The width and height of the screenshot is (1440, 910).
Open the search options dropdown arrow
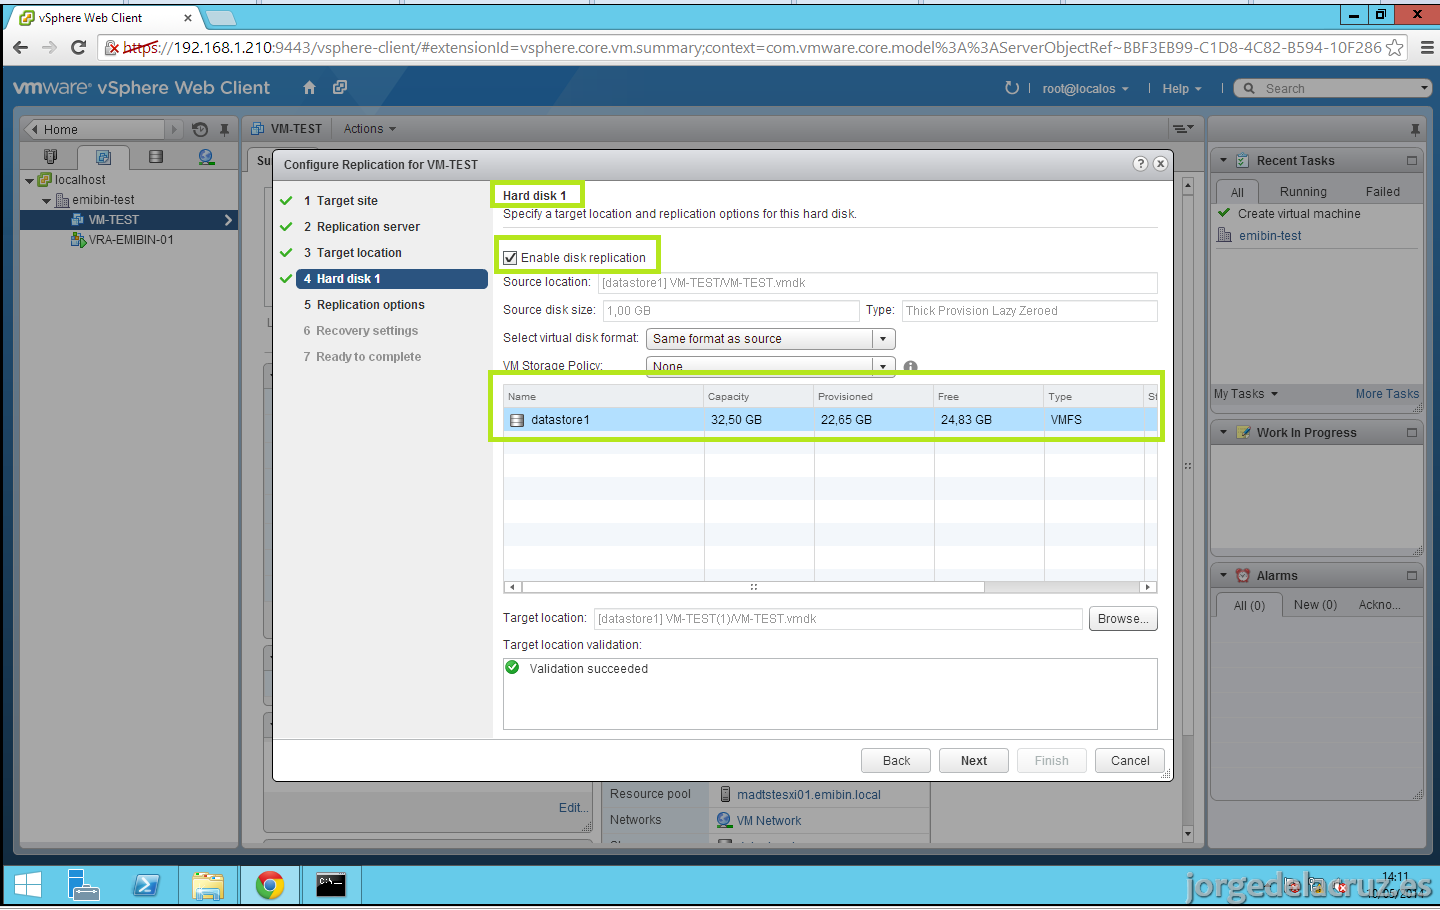click(x=1425, y=88)
